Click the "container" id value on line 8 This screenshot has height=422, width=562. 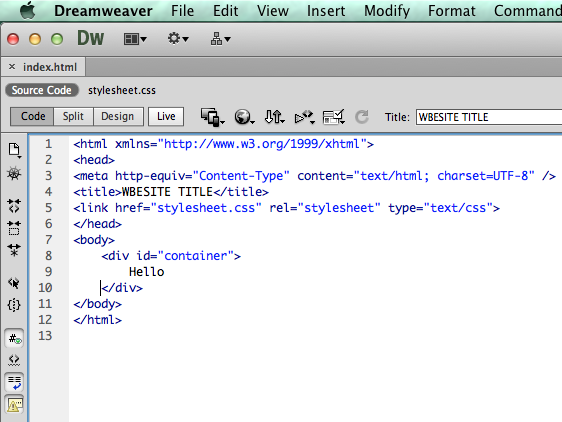196,256
